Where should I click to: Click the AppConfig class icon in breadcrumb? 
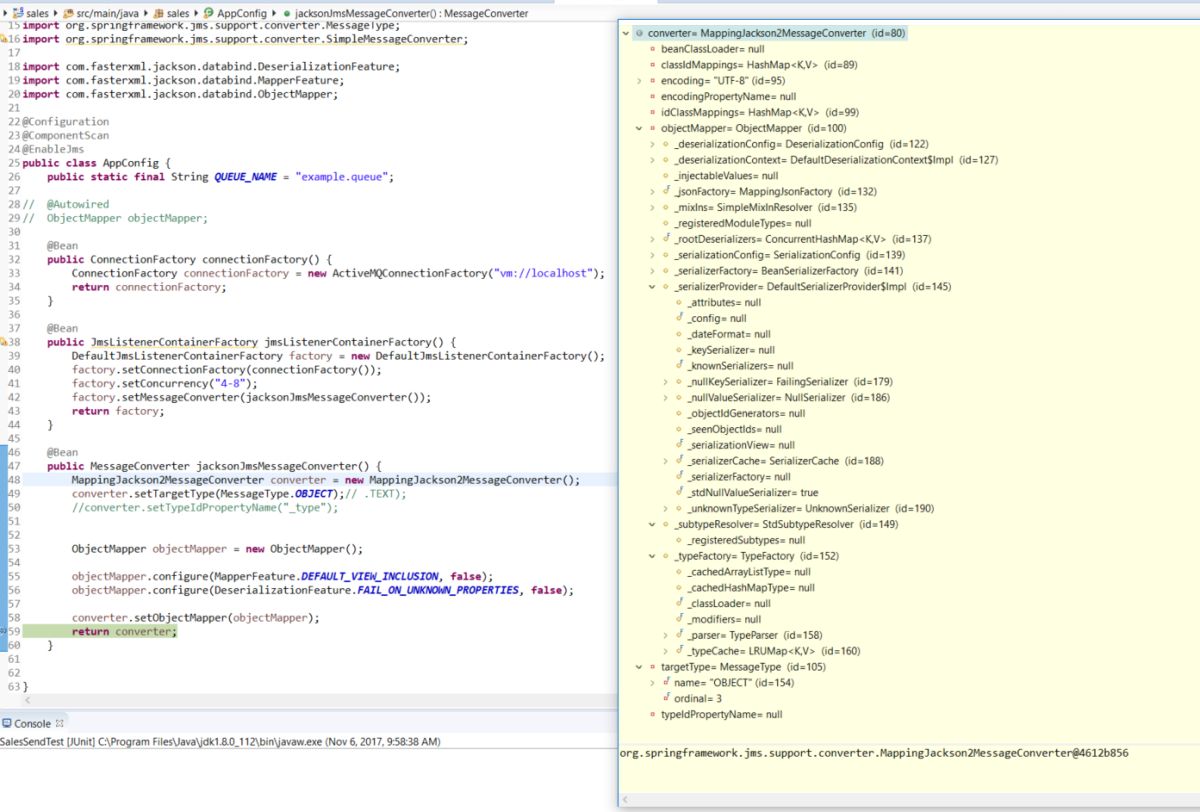(209, 13)
